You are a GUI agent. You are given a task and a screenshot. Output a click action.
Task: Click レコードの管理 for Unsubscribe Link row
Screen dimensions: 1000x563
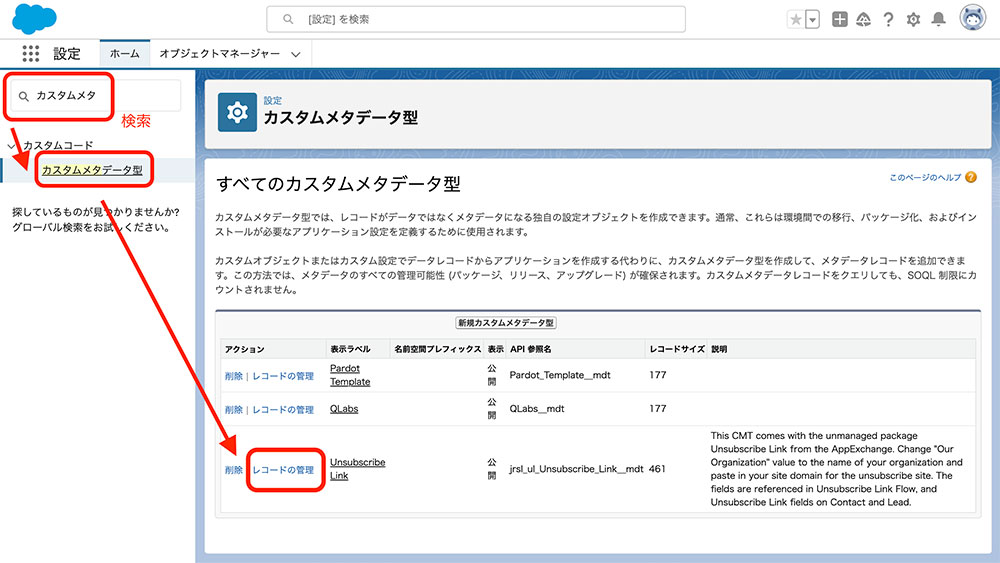283,470
